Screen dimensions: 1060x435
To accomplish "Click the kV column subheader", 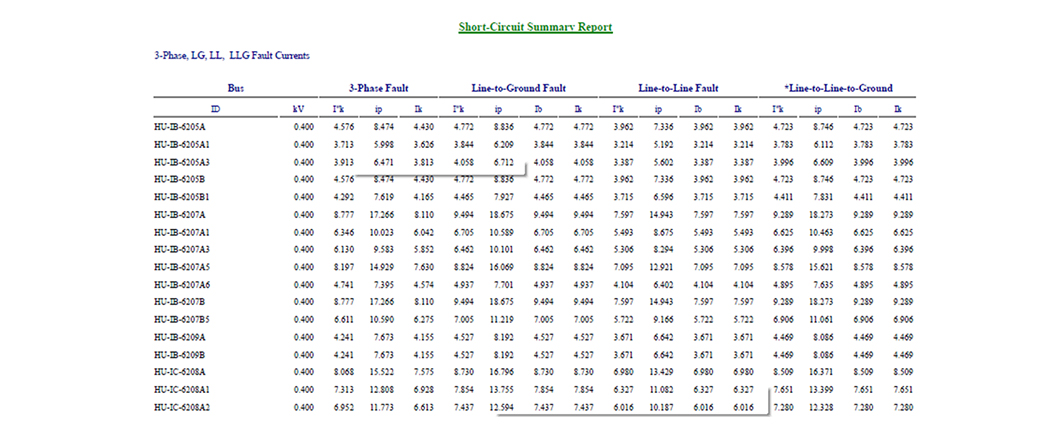I will point(299,108).
